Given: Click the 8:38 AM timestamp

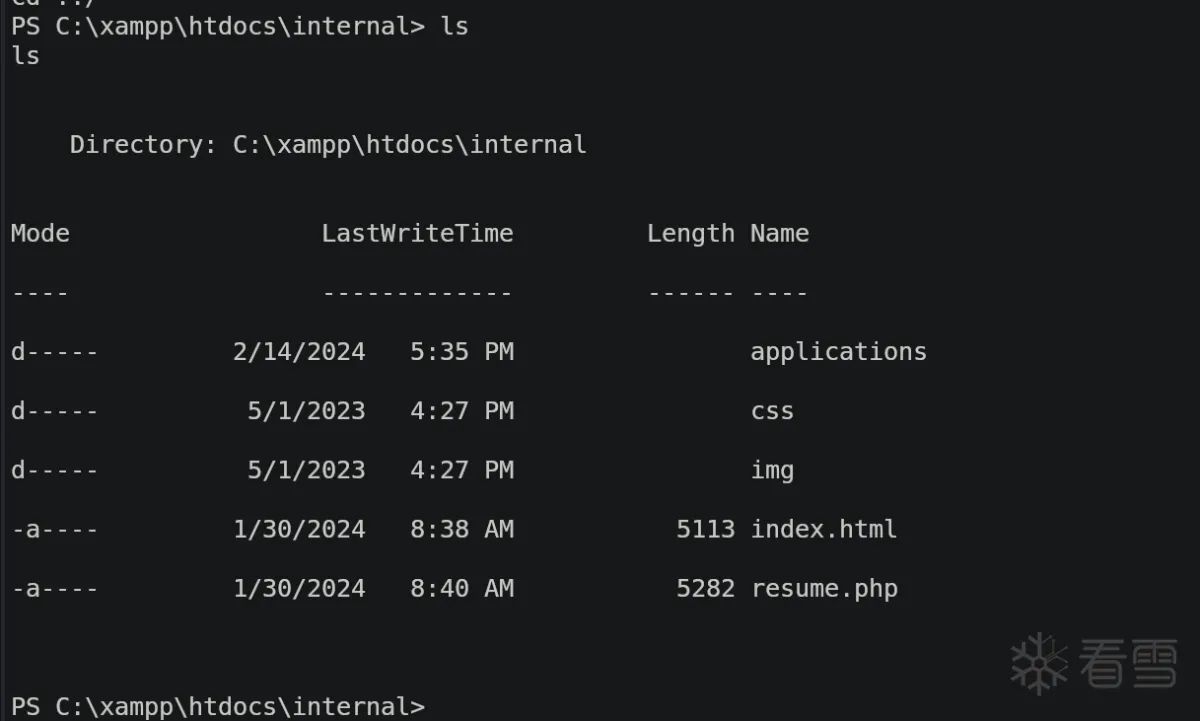Looking at the screenshot, I should [x=461, y=529].
